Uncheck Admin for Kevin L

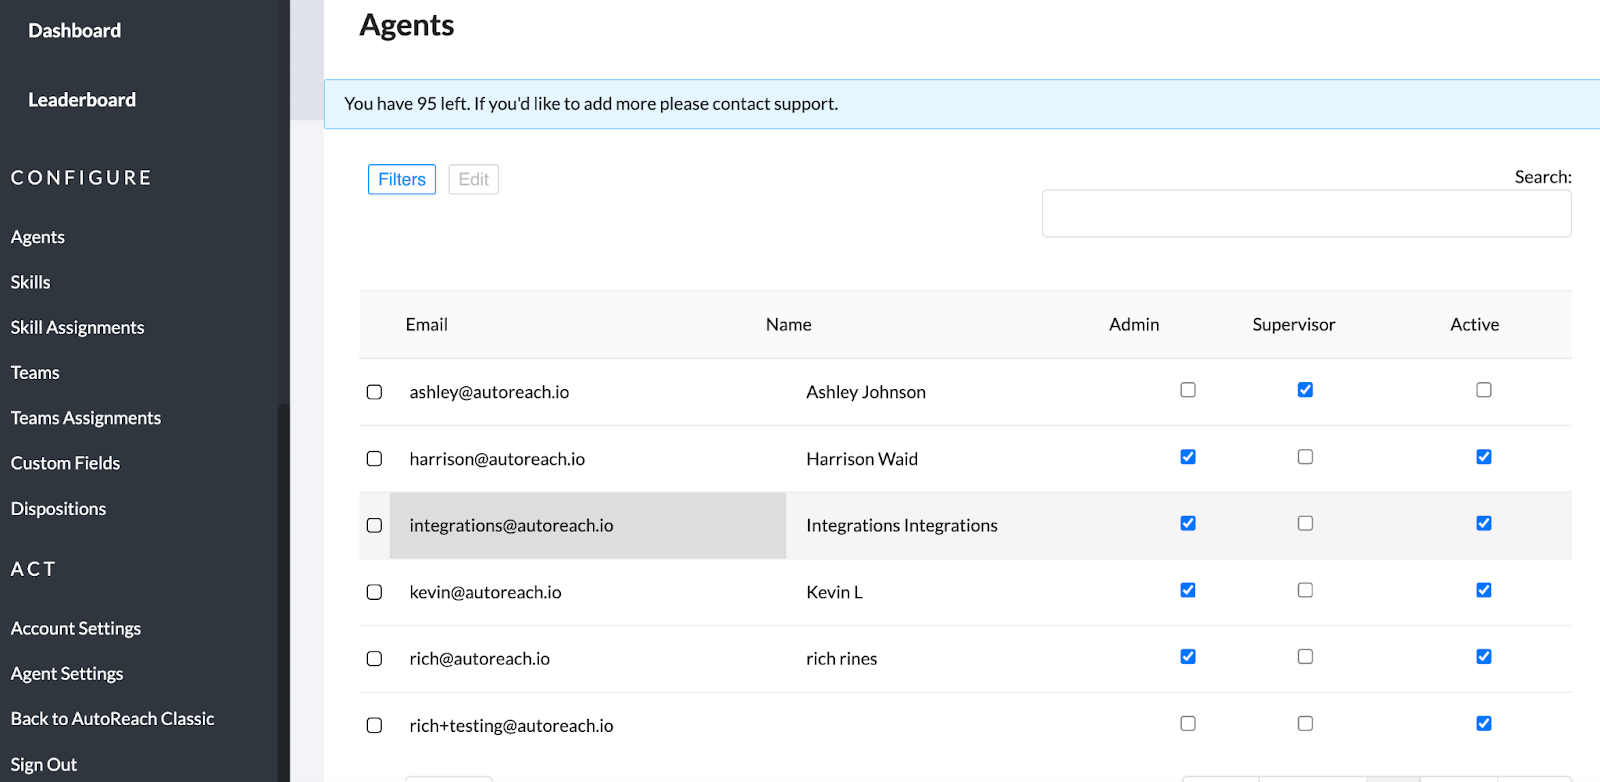pos(1188,590)
